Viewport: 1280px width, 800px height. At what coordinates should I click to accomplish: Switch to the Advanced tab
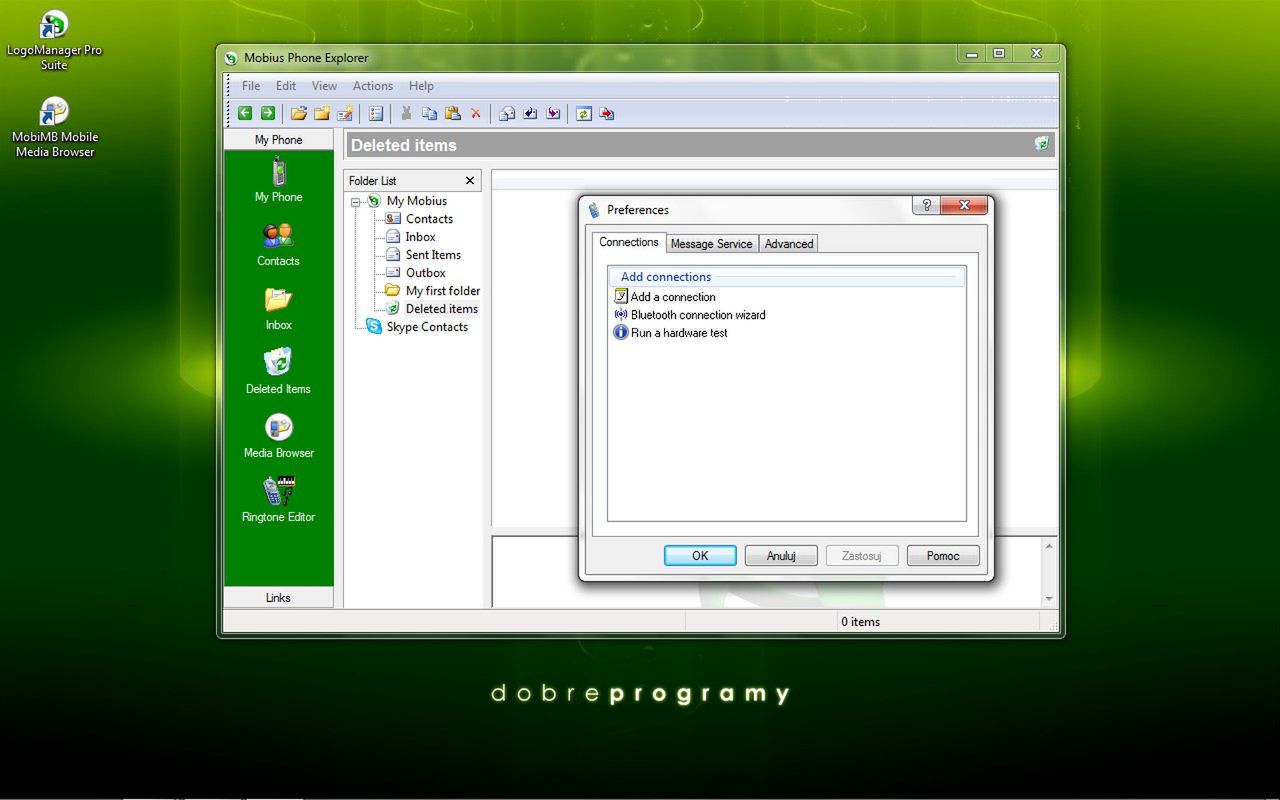789,244
